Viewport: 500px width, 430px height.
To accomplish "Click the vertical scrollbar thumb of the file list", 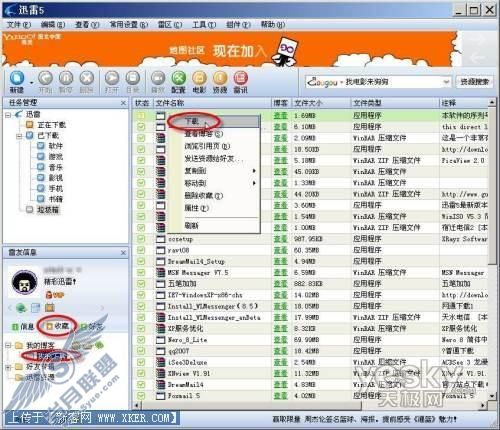I will click(x=492, y=185).
